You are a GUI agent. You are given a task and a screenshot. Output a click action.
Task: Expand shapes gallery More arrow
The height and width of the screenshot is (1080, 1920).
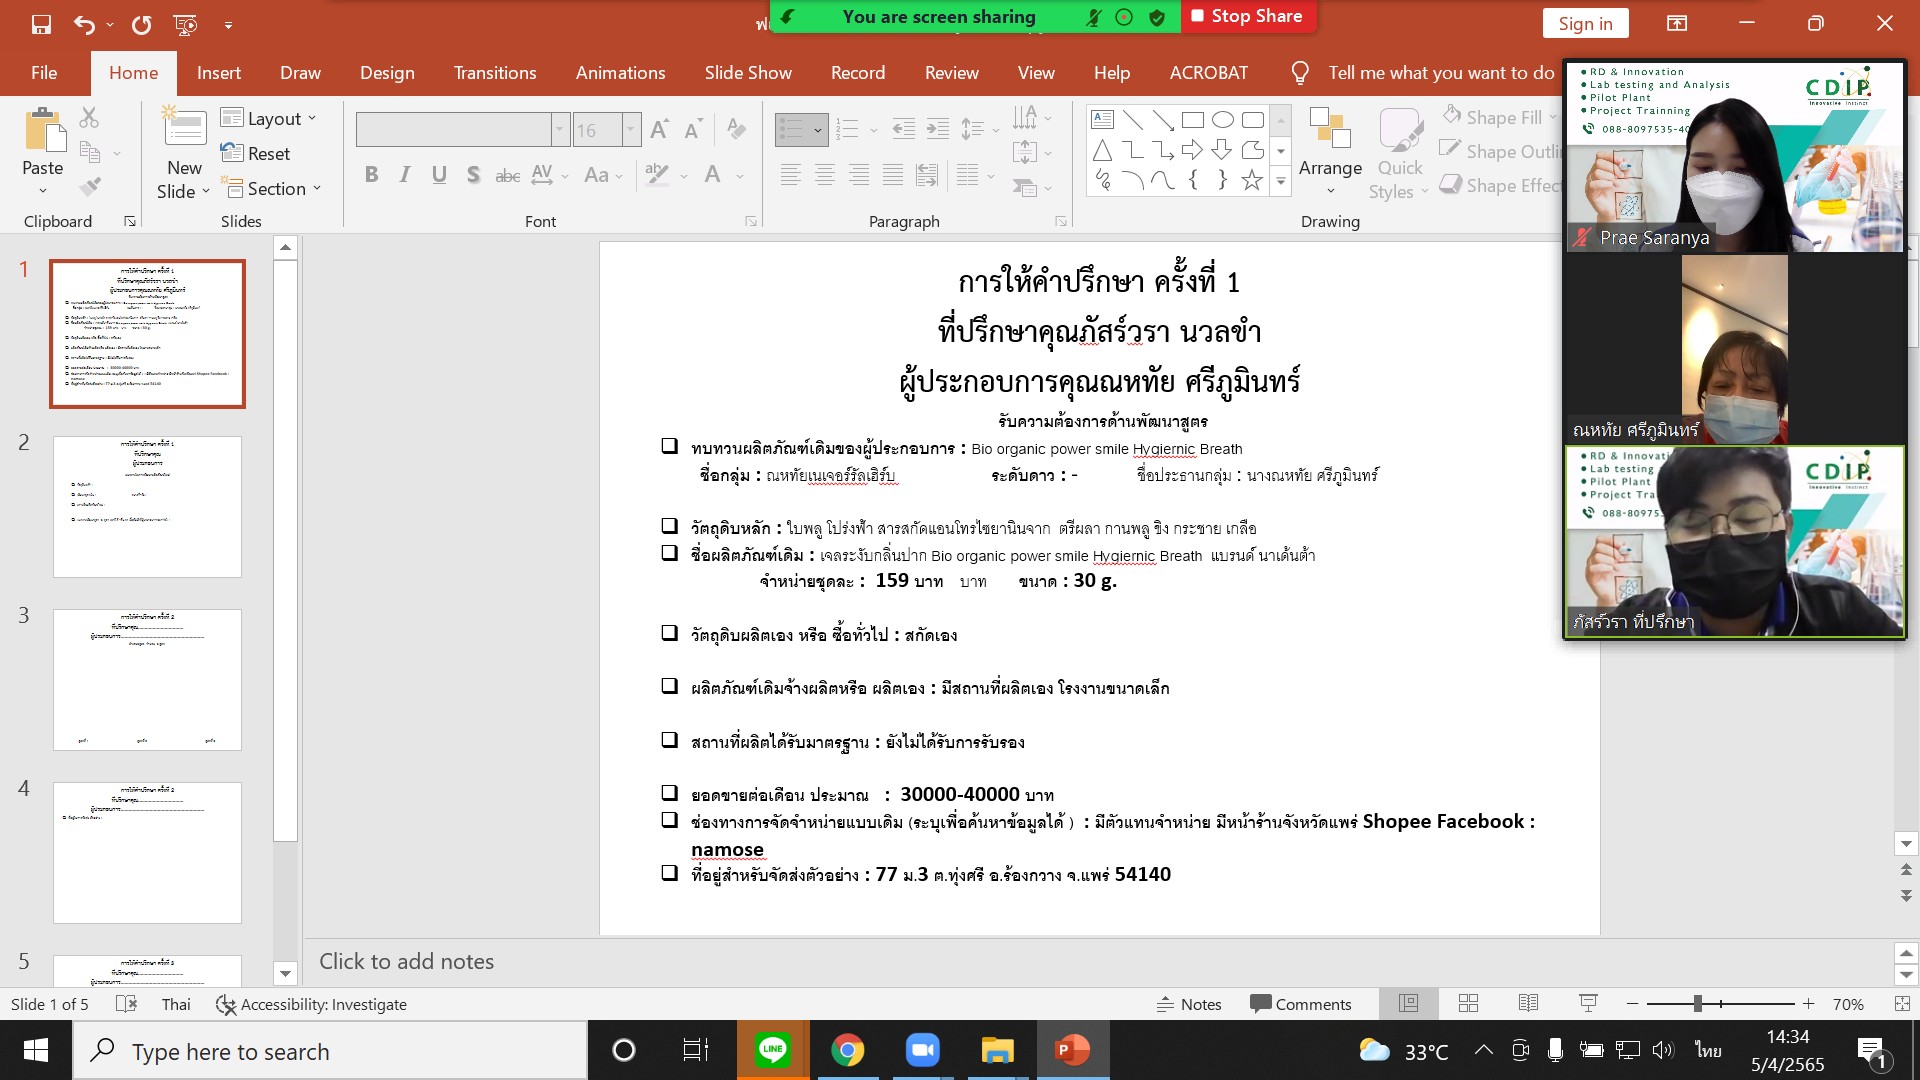tap(1281, 181)
